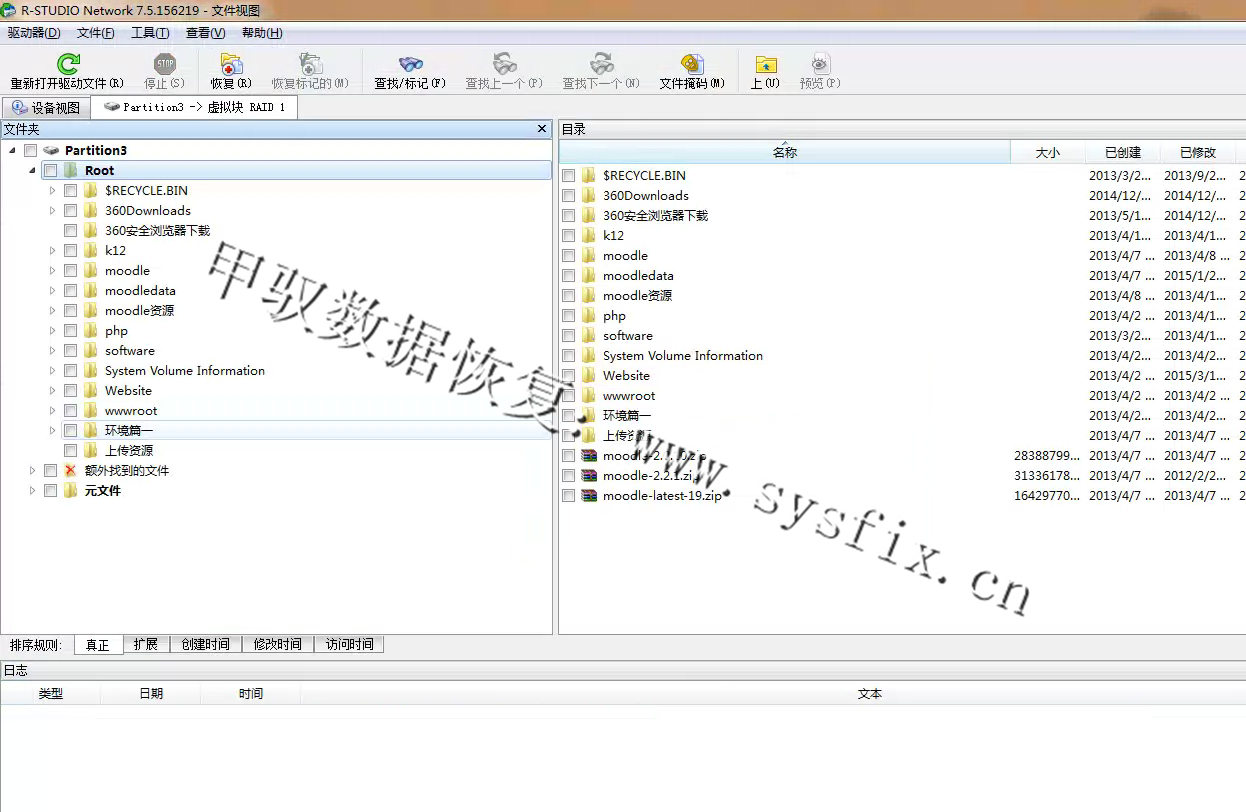This screenshot has height=812, width=1246.
Task: Click the Website folder icon in directory list
Action: [x=589, y=375]
